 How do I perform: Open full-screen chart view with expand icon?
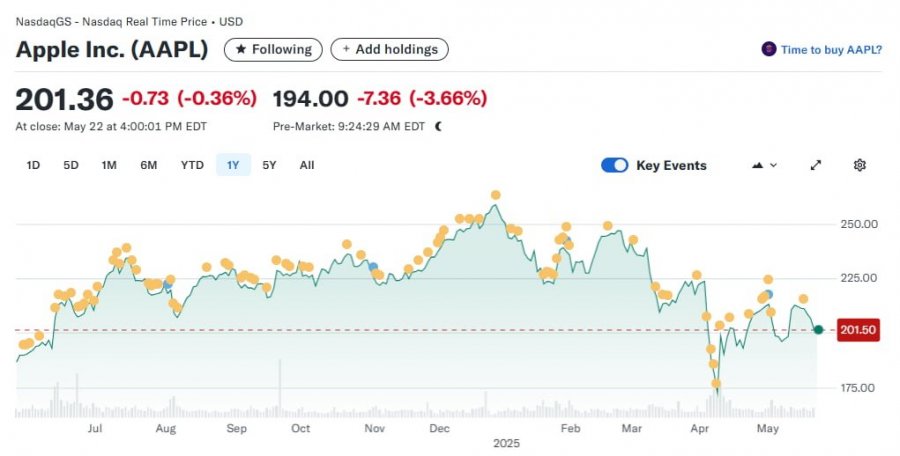click(816, 165)
